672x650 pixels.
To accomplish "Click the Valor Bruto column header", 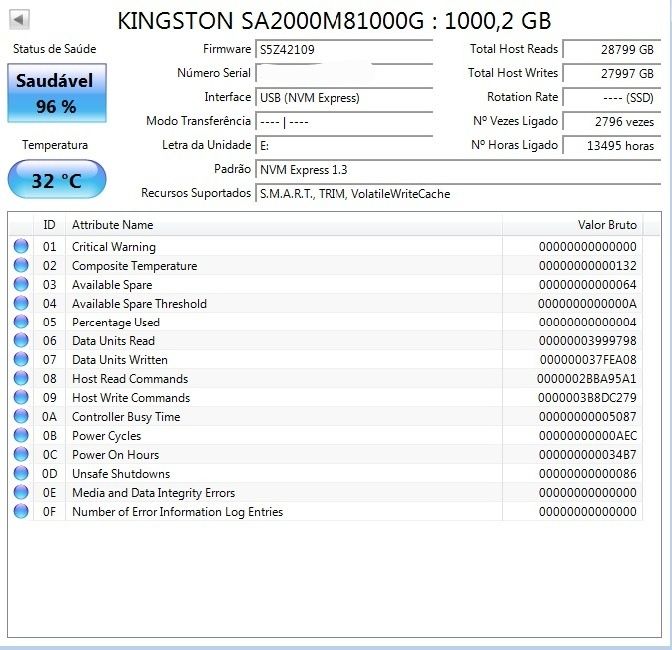I will pos(572,225).
